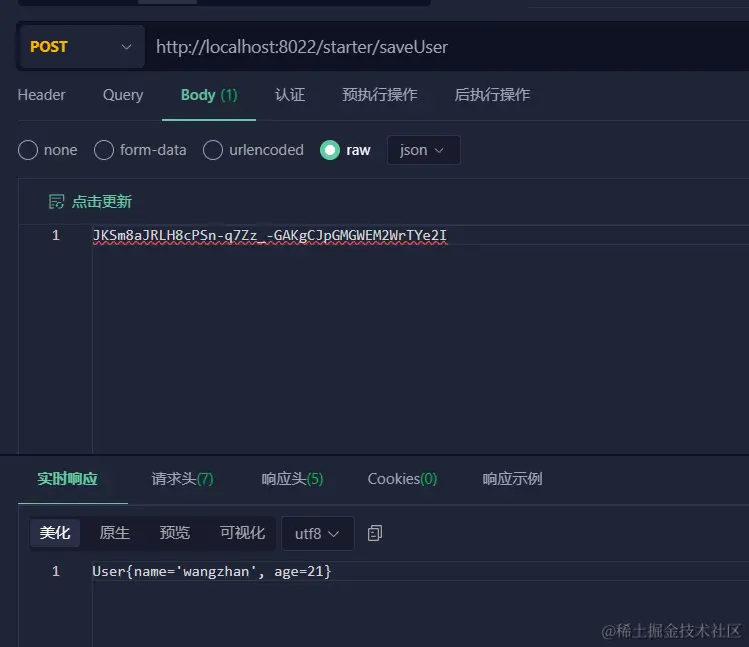Open the 响应头(5) tab
Screen dimensions: 749x647
coord(292,479)
